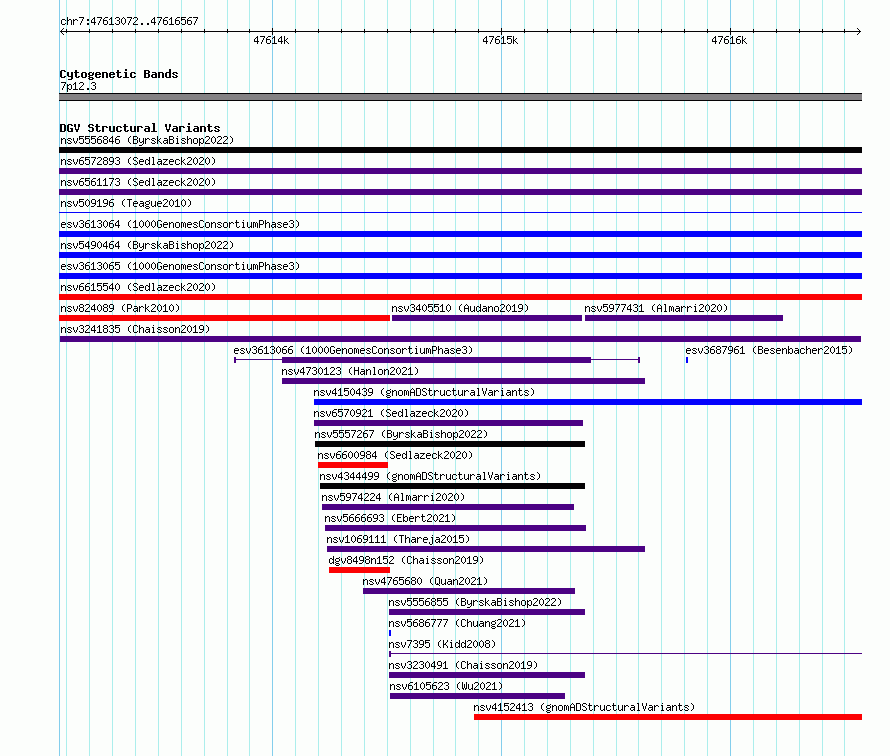Click the nsv5556855 (ByrskaBishop2022) label

pos(475,602)
